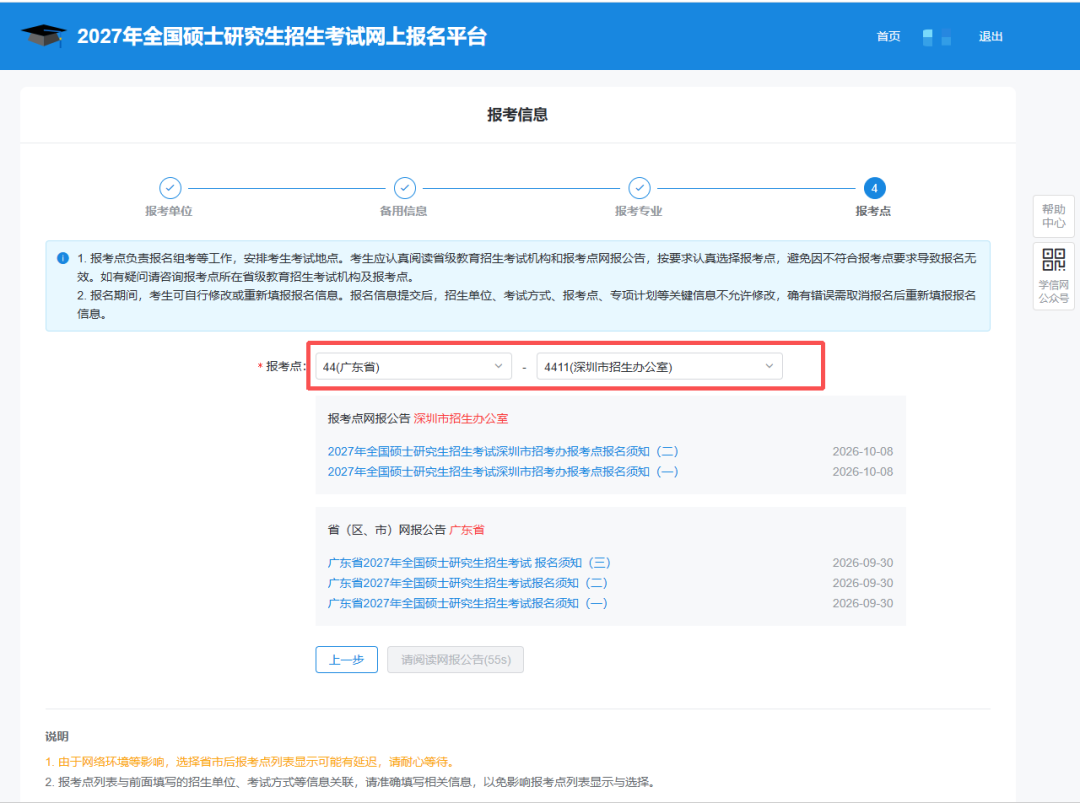1080x803 pixels.
Task: Open the 学信网公众号 QR code icon
Action: pos(1053,260)
